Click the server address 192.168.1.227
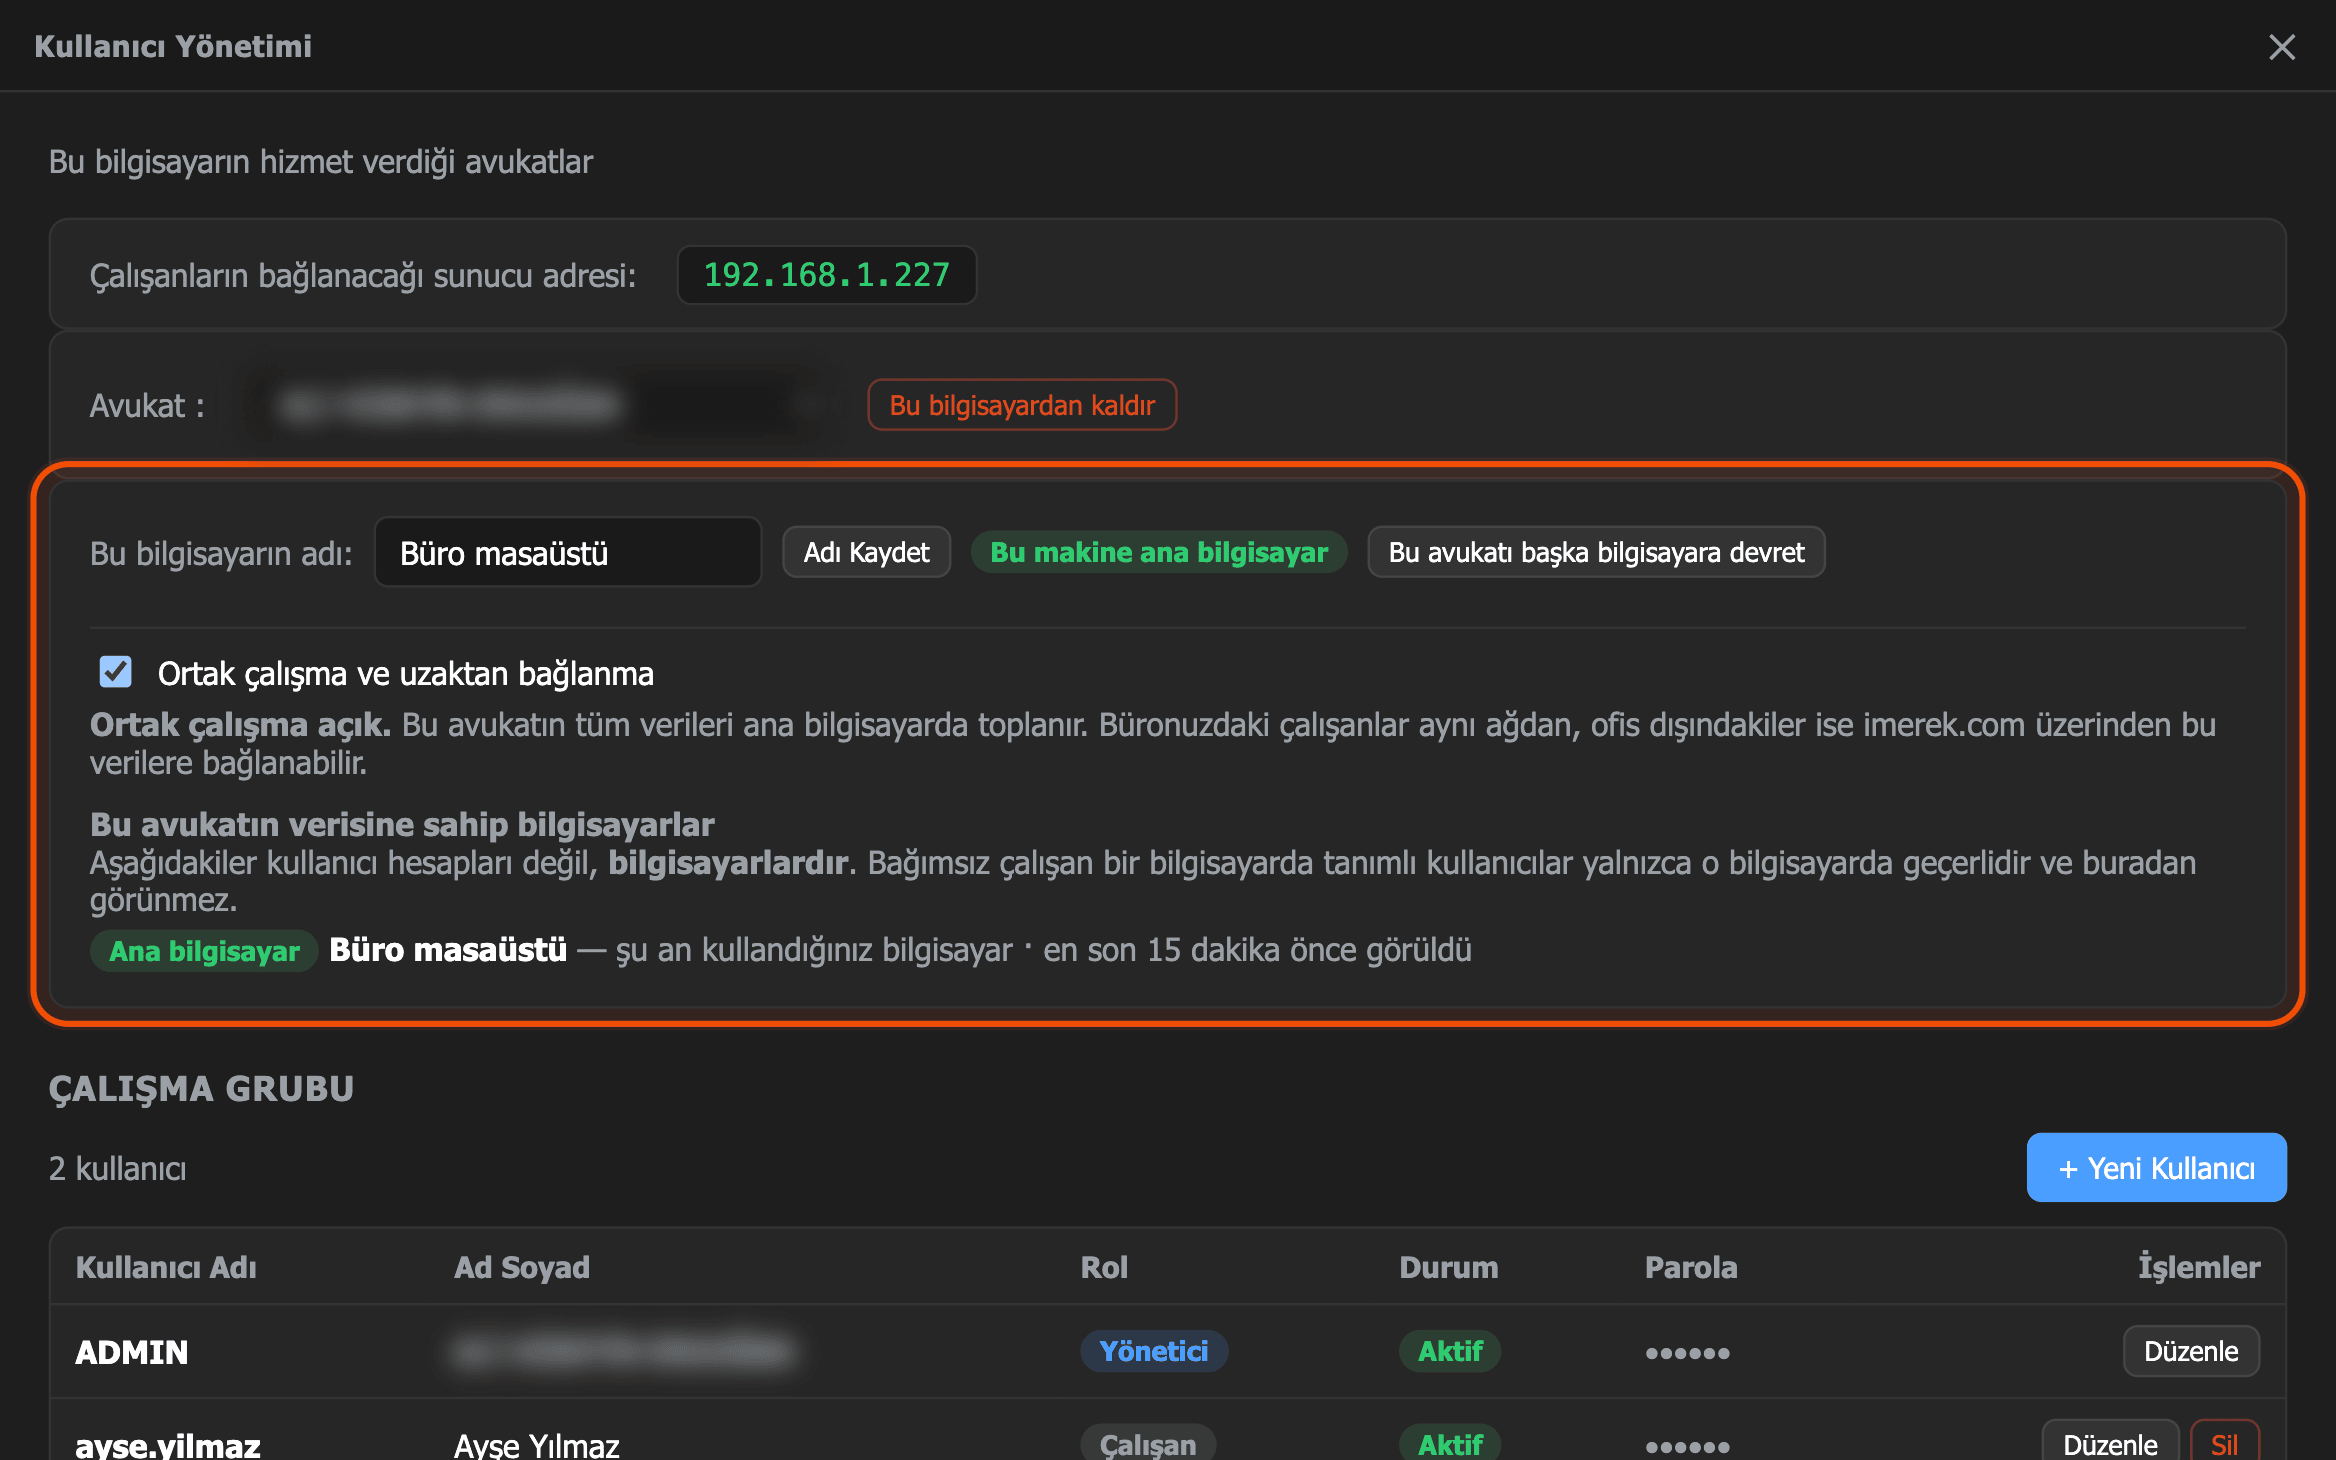The image size is (2336, 1460). (826, 275)
